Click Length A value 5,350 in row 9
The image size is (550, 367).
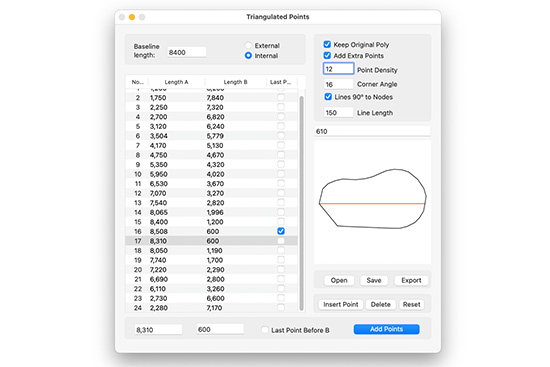pyautogui.click(x=159, y=164)
